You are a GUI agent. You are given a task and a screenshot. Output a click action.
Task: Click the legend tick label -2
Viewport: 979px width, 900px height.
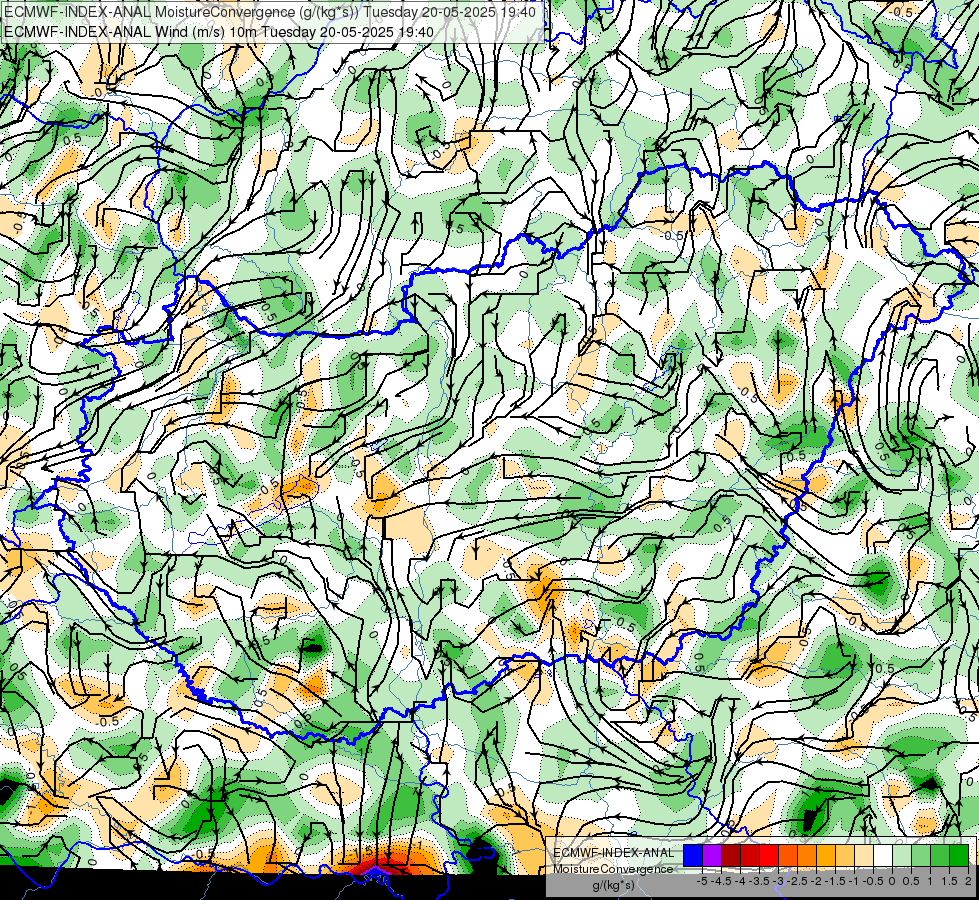coord(815,881)
